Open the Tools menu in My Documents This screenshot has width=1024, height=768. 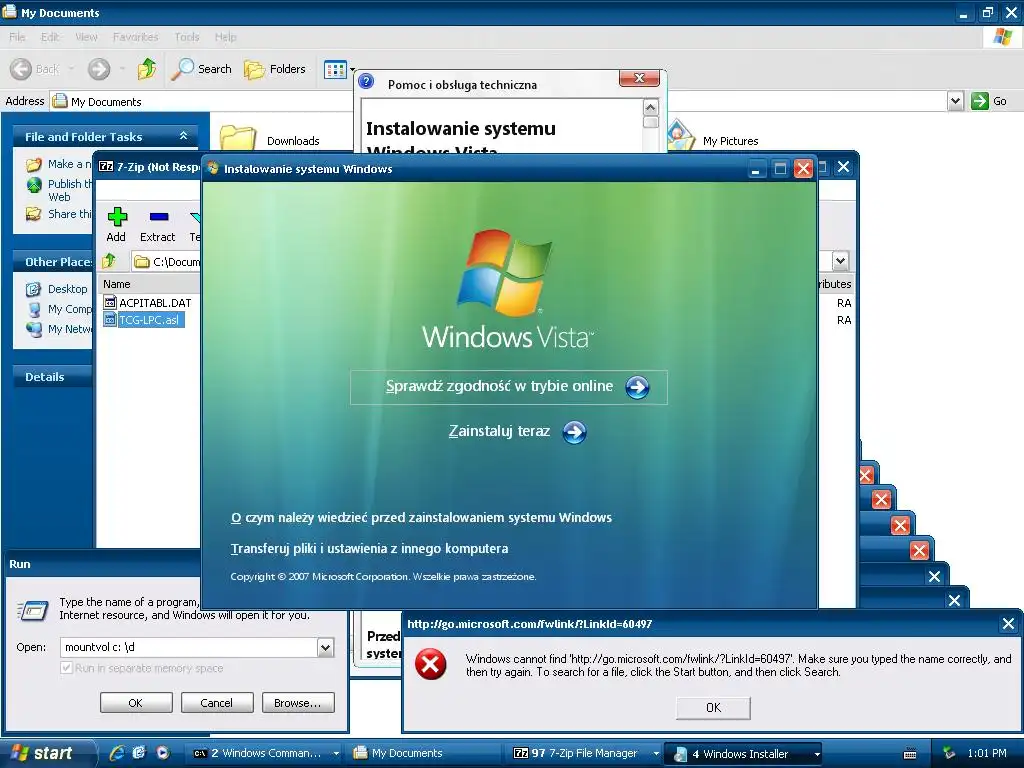coord(187,37)
